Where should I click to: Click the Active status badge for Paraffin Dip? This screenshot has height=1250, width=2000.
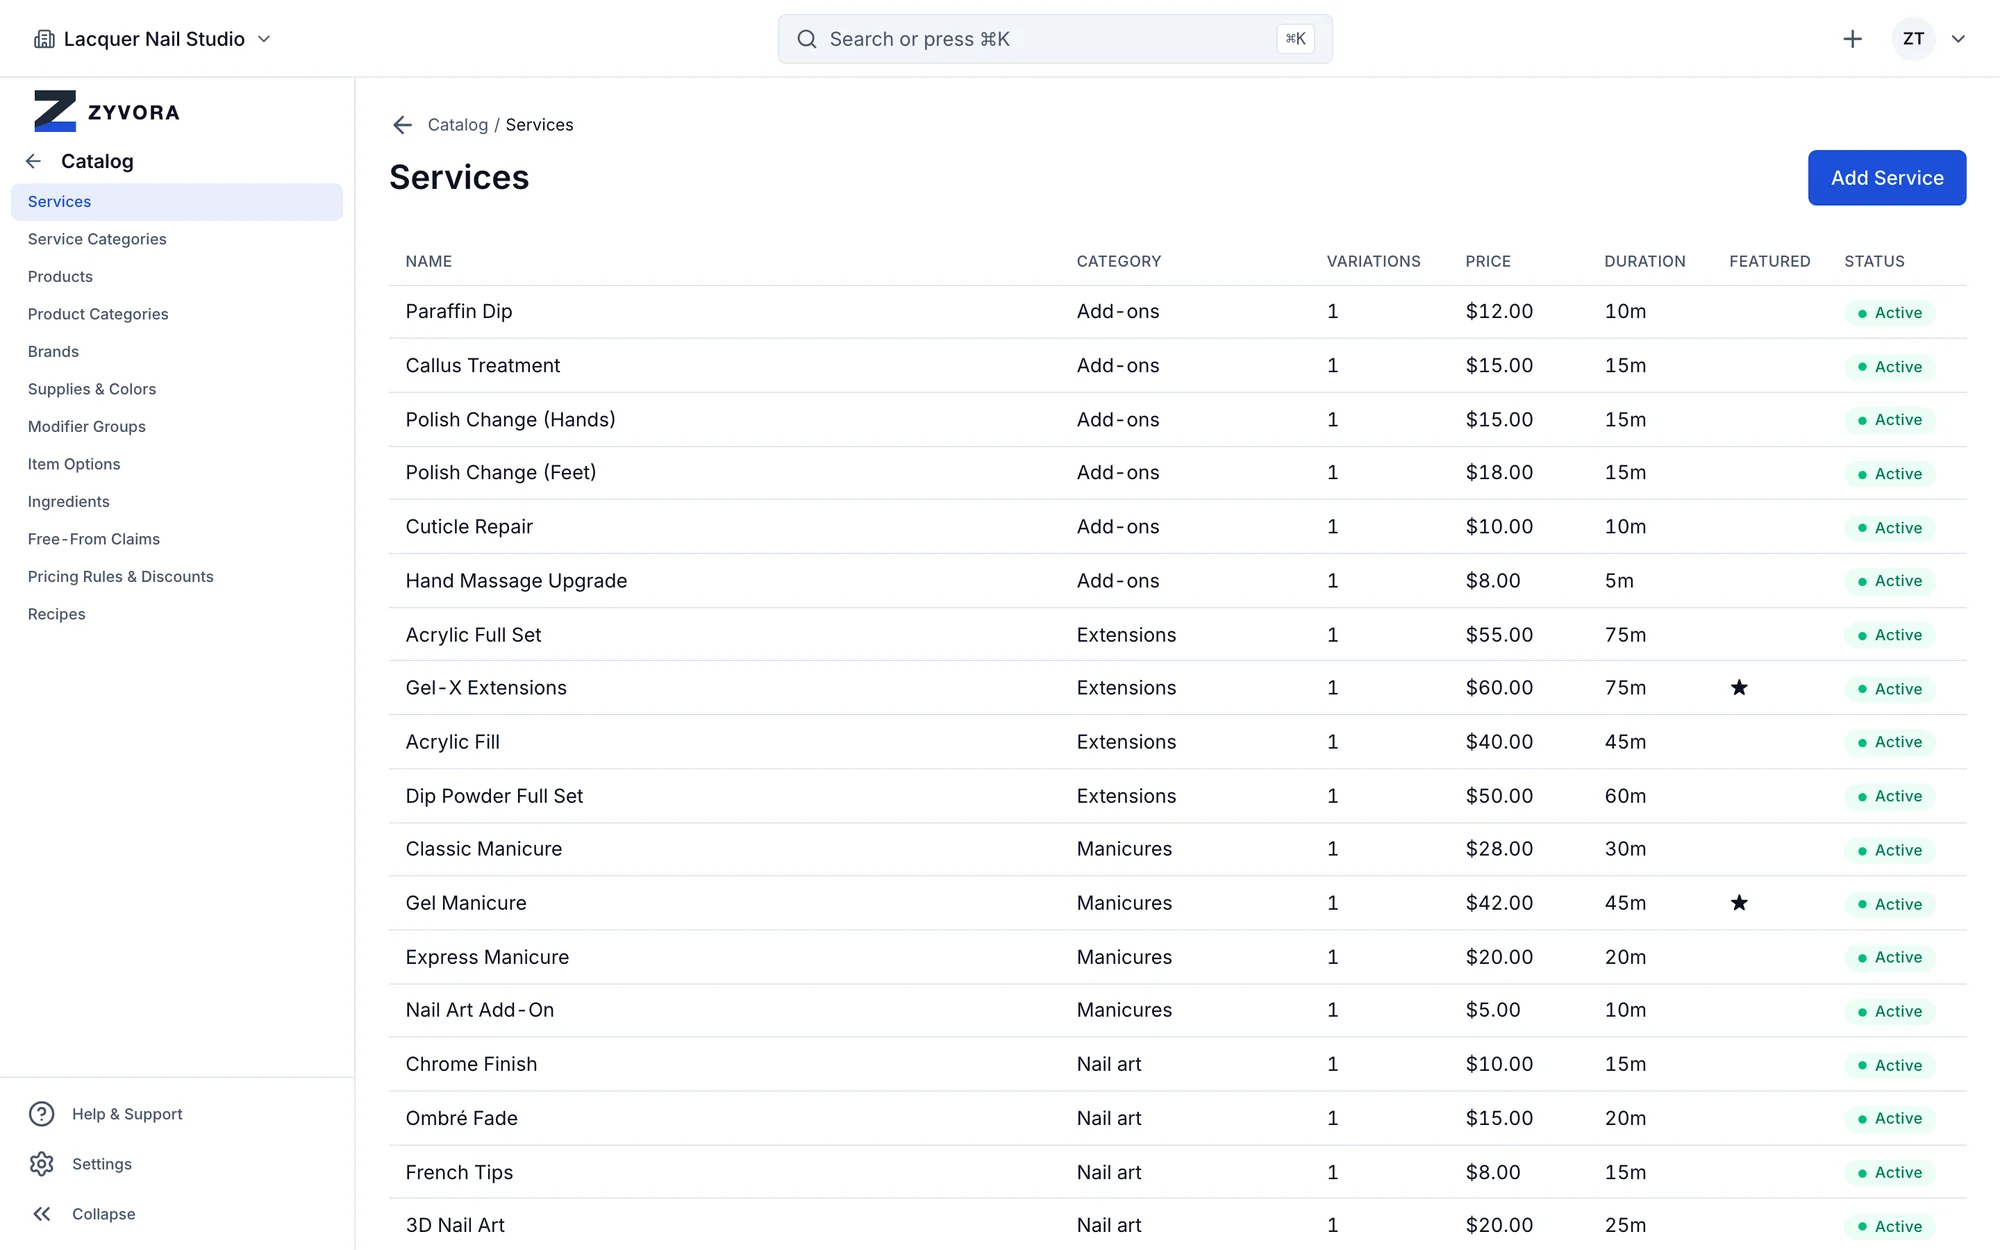pos(1889,313)
